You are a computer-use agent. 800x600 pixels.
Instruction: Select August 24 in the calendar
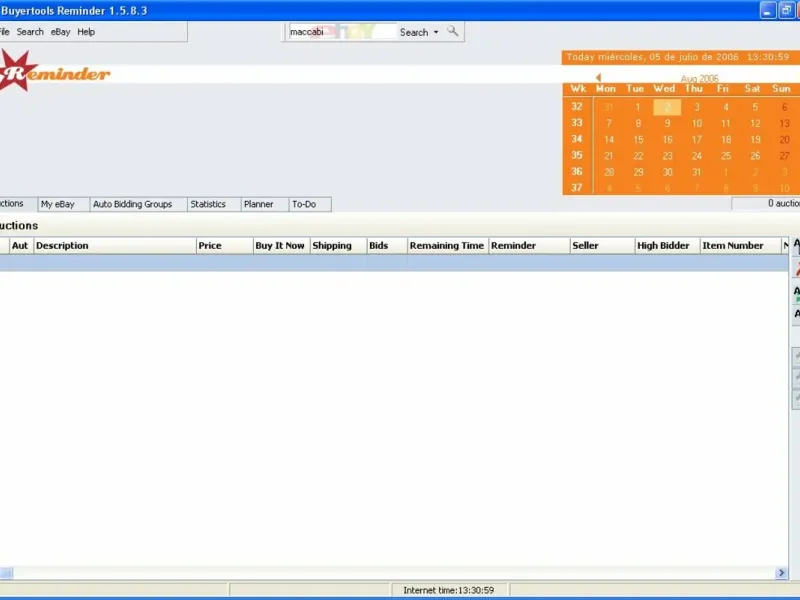pos(696,156)
